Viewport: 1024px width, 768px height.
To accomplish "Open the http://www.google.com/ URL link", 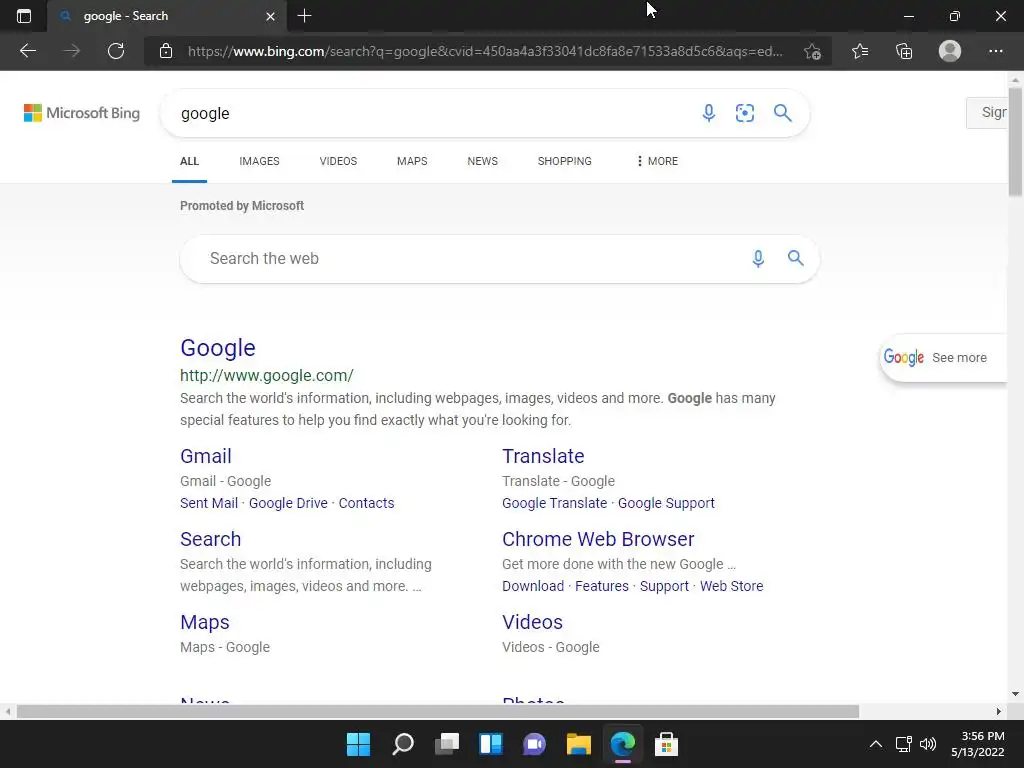I will (x=267, y=376).
